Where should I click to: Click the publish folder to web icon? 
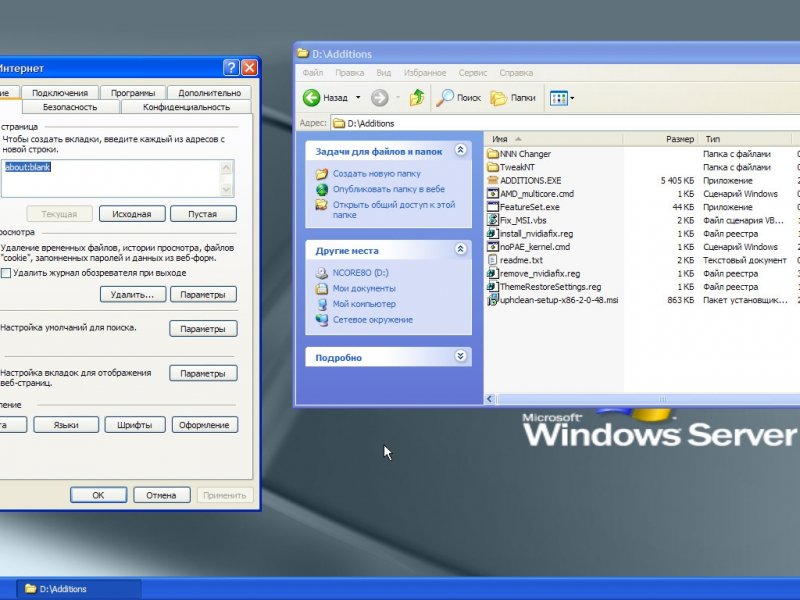(x=321, y=189)
